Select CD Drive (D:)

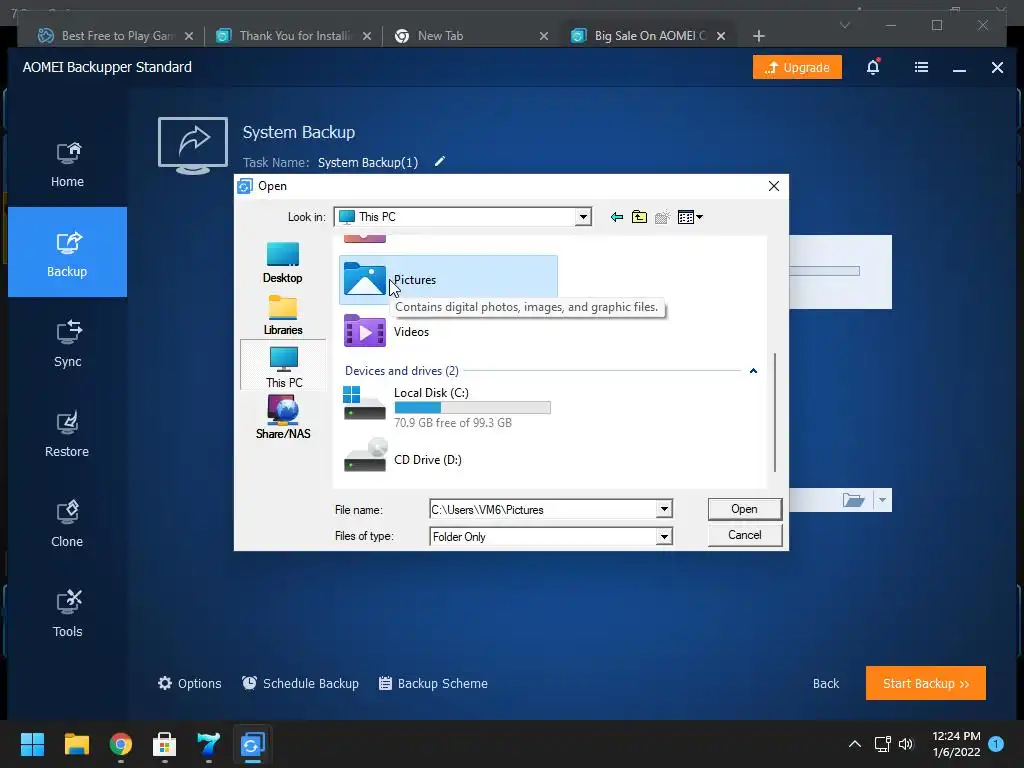coord(403,458)
